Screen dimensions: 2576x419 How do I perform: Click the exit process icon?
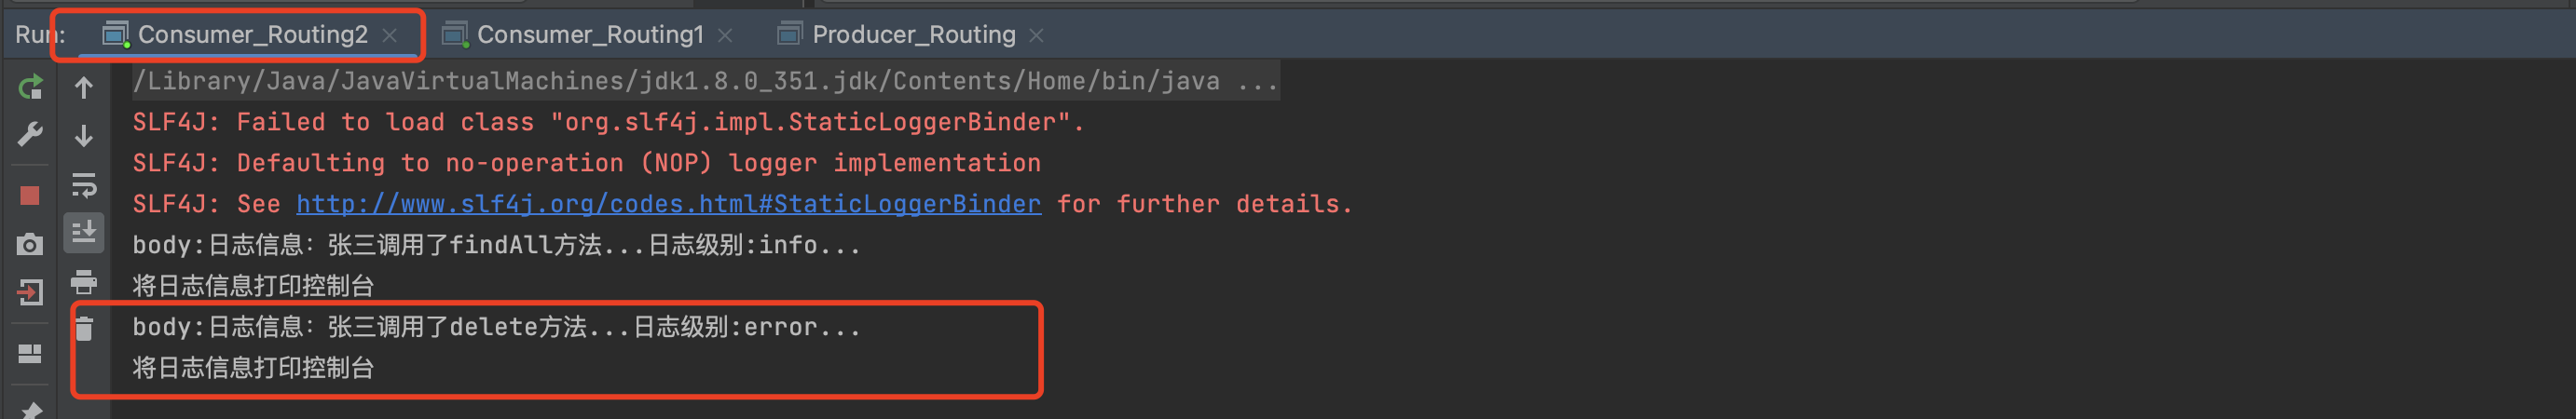pos(30,293)
